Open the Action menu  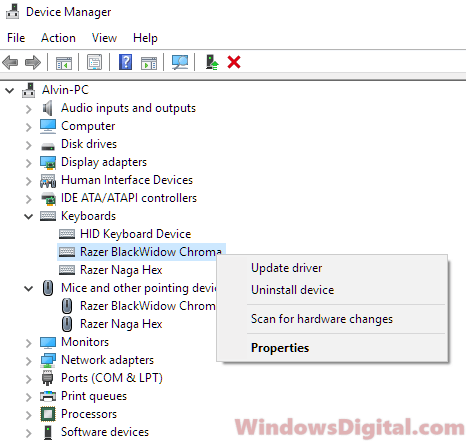[58, 38]
